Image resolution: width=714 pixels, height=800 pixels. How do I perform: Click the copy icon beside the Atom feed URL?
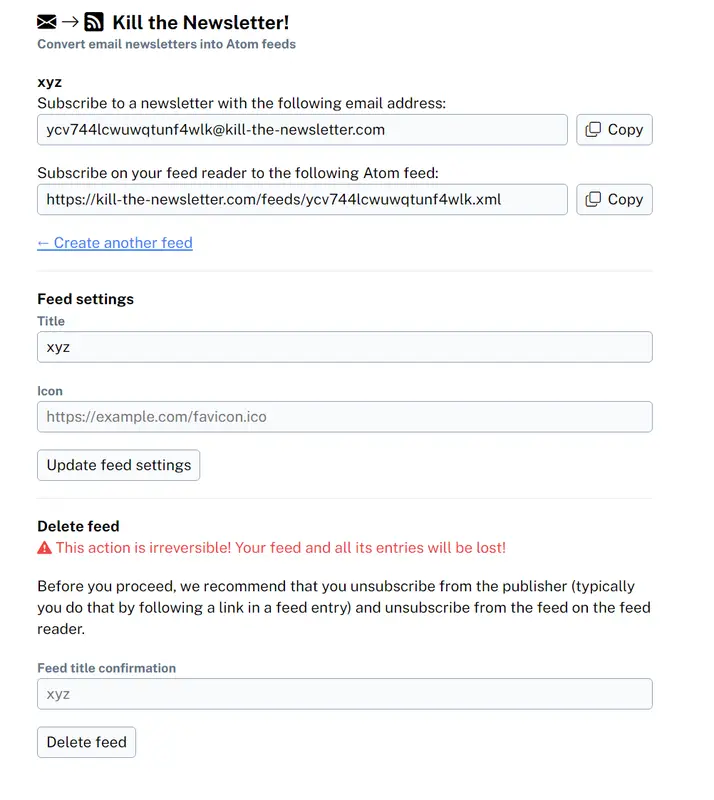(x=593, y=200)
